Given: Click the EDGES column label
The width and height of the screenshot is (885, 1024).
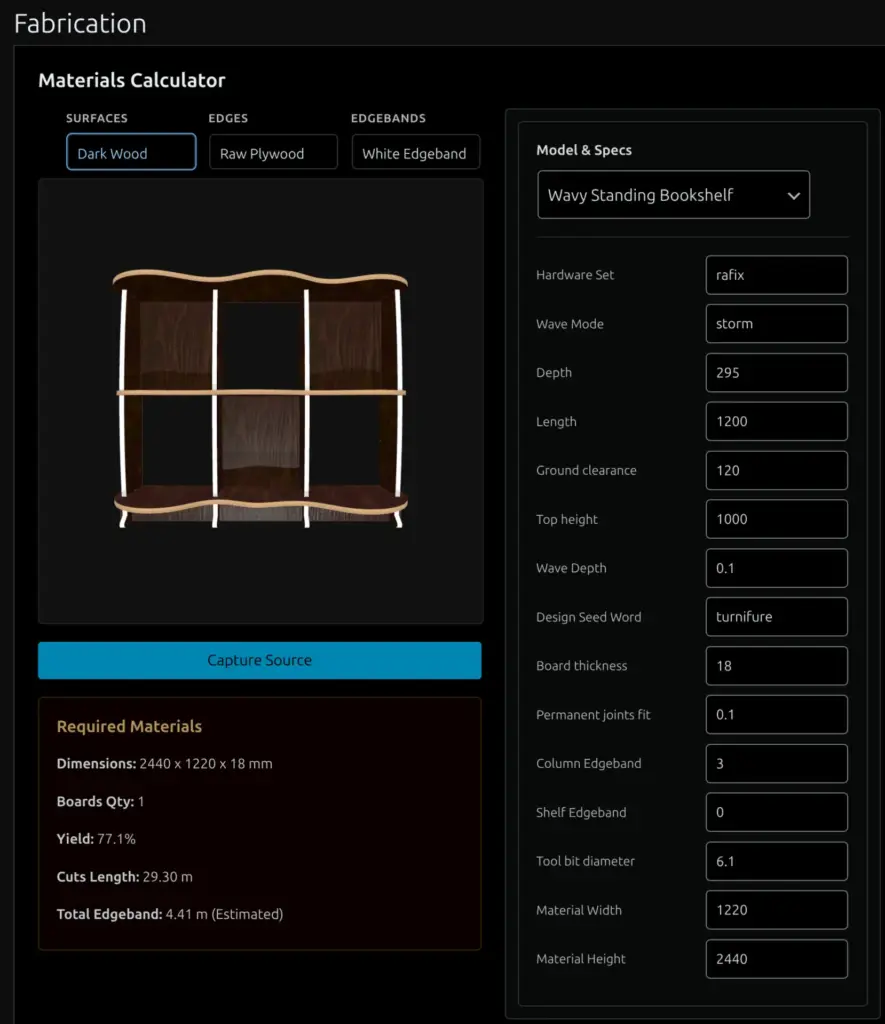Looking at the screenshot, I should [228, 118].
